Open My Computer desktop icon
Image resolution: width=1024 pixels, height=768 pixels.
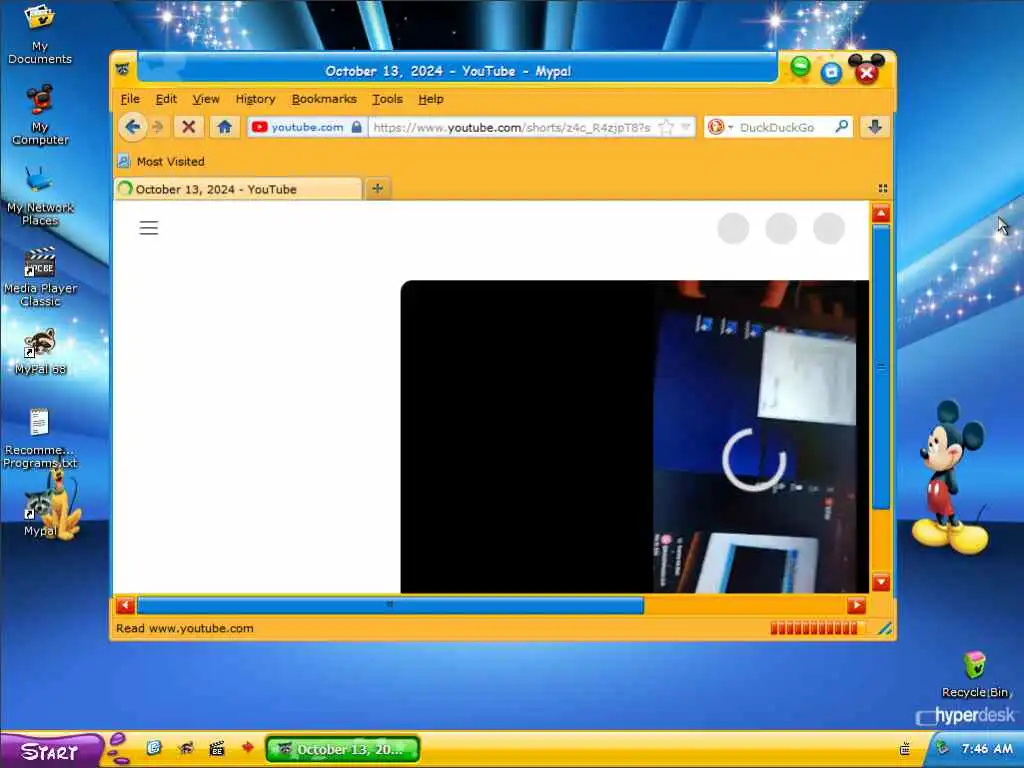40,115
